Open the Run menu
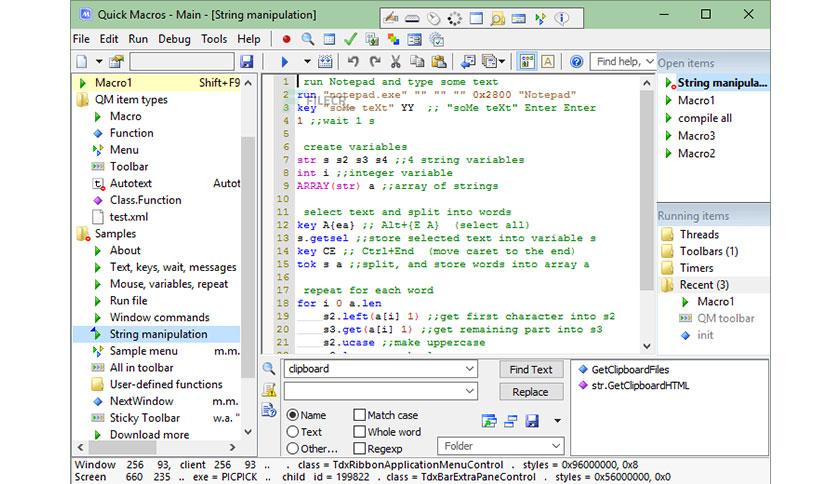Viewport: 836px width, 484px height. click(x=138, y=39)
